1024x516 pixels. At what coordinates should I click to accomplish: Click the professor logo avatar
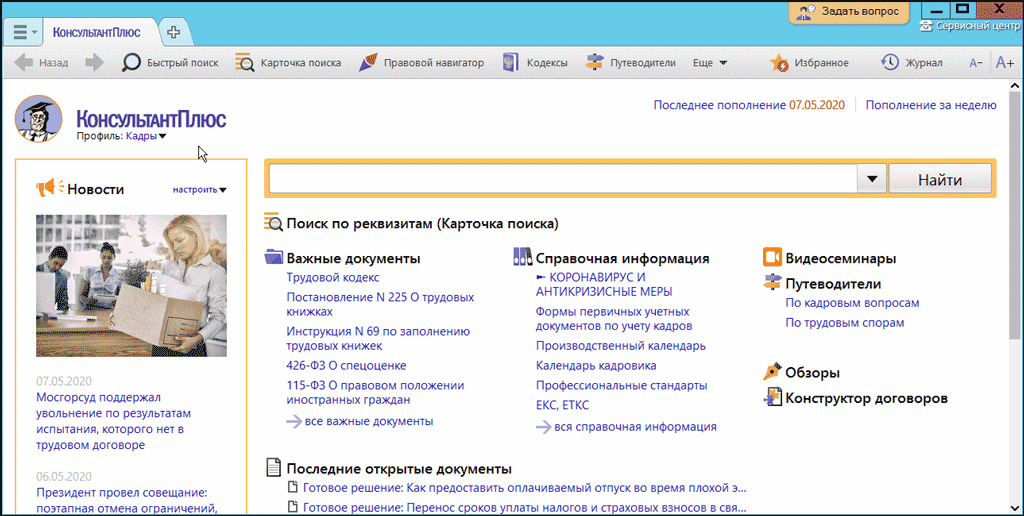click(x=39, y=119)
